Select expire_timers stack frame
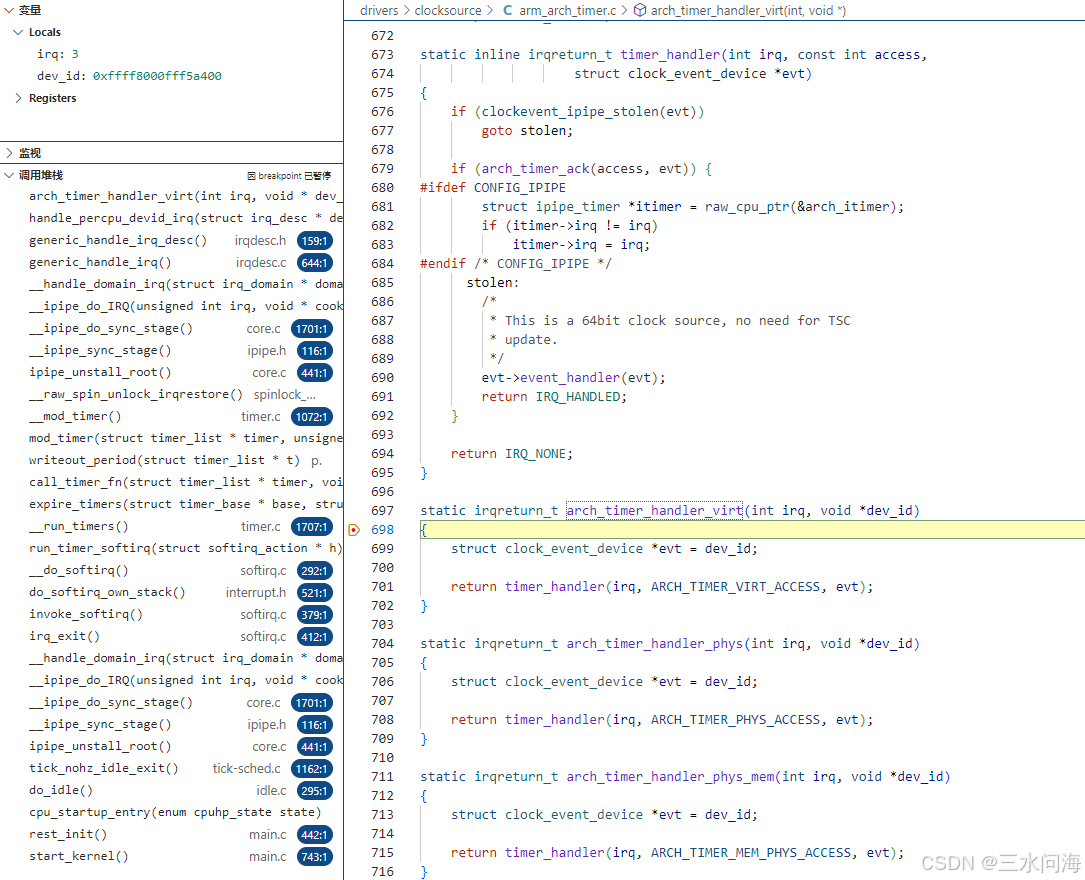Screen dimensions: 1085x880 pyautogui.click(x=172, y=504)
